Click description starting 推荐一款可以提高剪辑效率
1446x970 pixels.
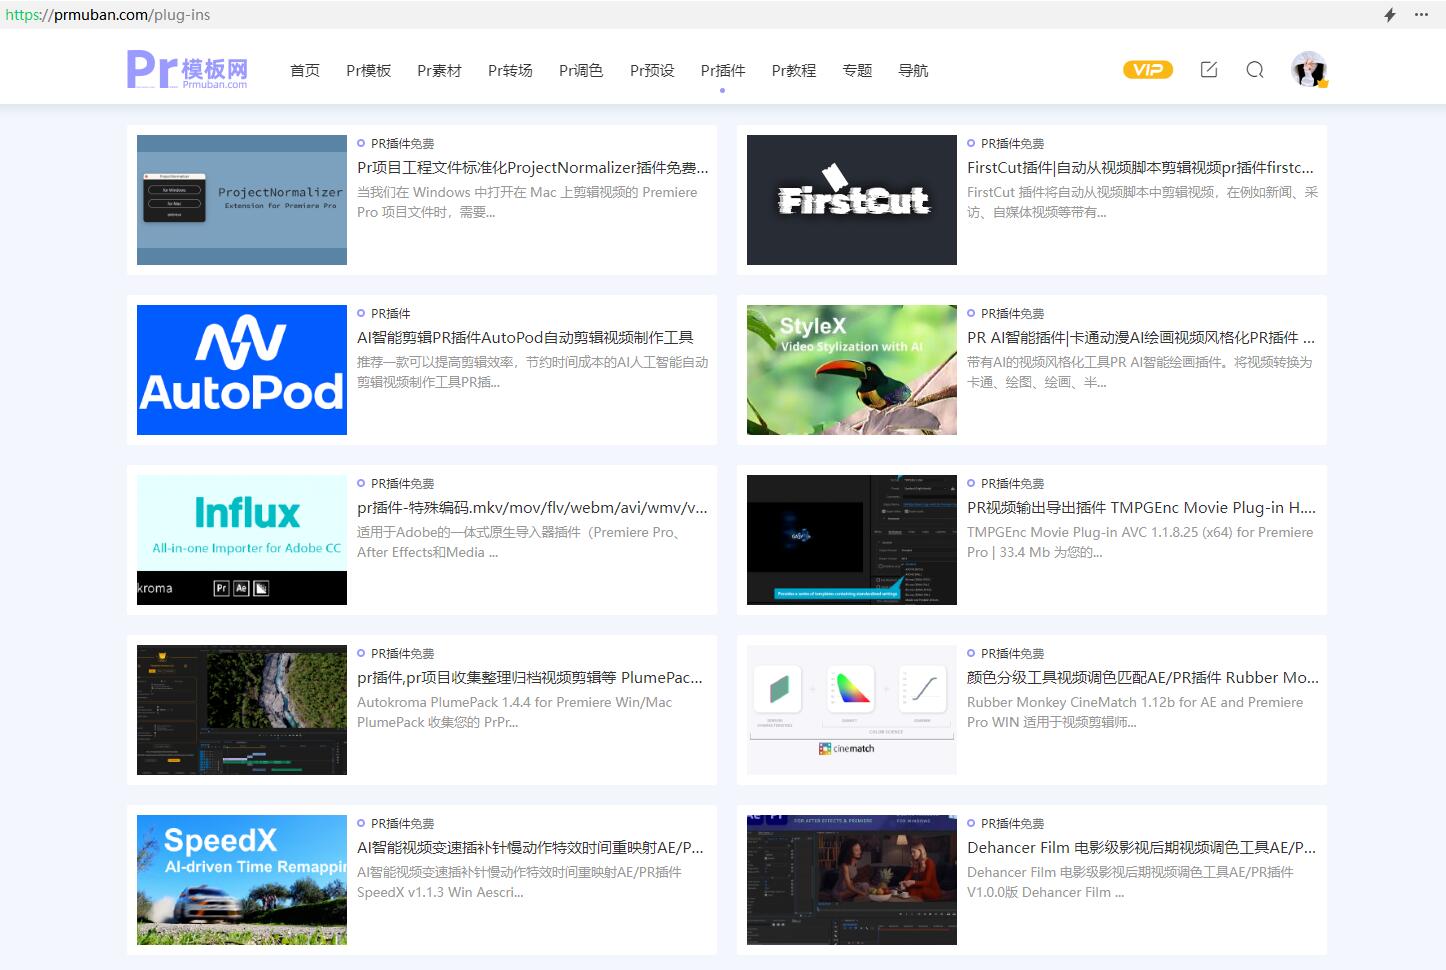tap(533, 372)
